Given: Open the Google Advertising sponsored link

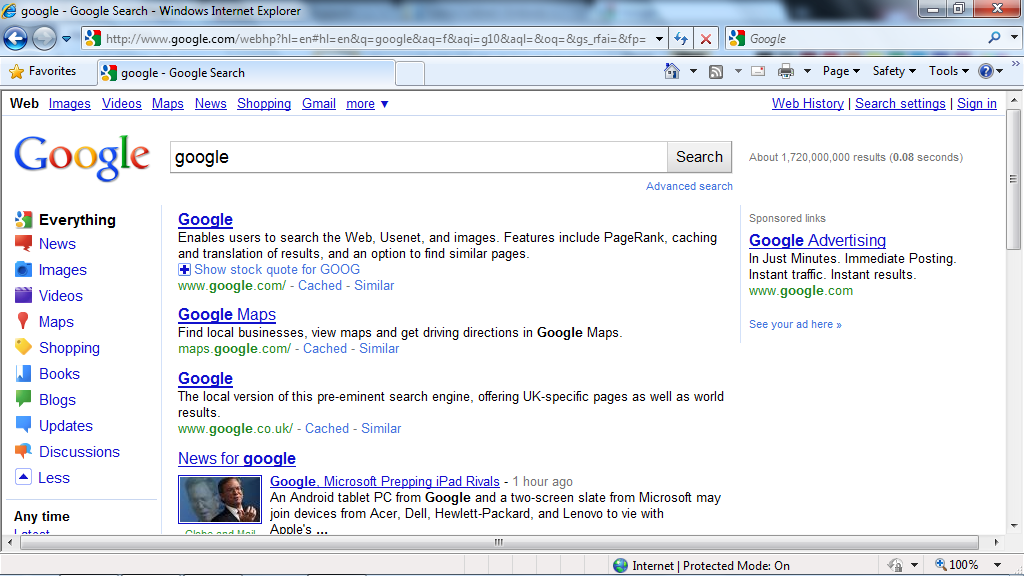Looking at the screenshot, I should (817, 240).
